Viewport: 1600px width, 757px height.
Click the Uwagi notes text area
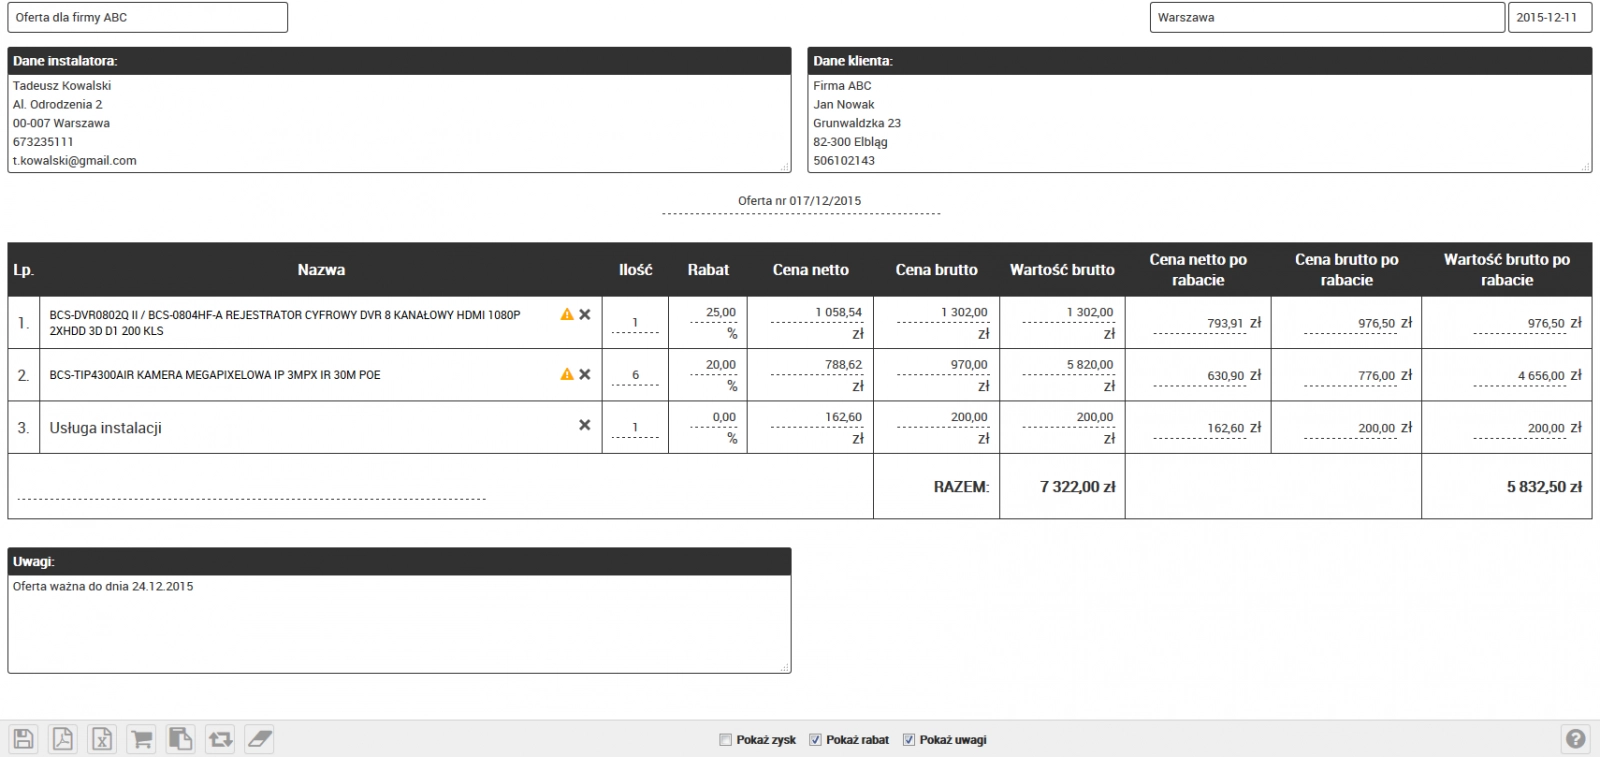[399, 623]
